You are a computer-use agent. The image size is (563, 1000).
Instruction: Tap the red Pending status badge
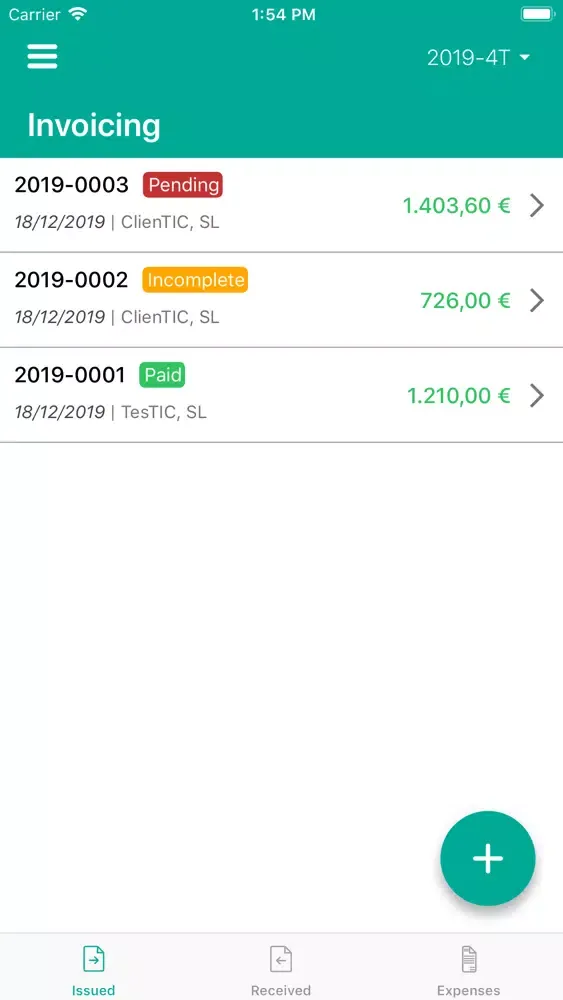click(x=183, y=185)
